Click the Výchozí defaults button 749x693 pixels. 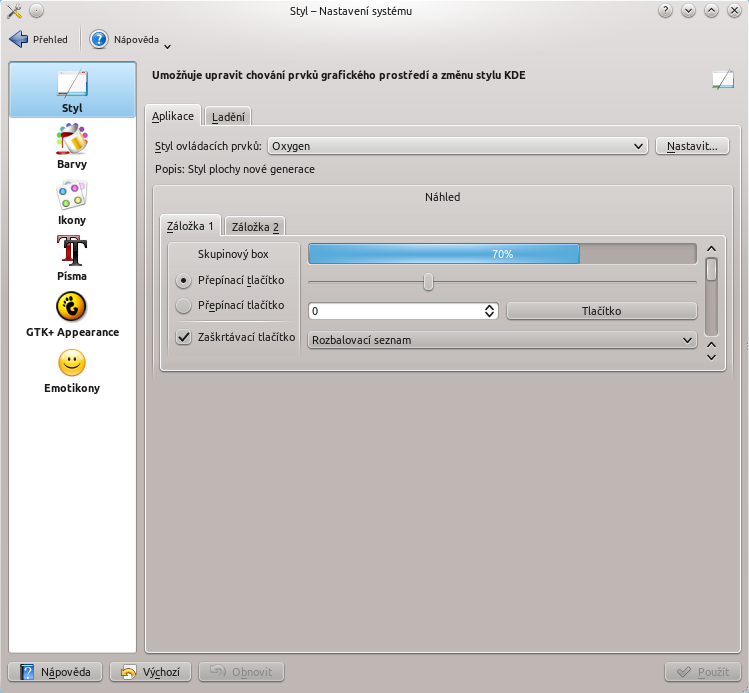pyautogui.click(x=150, y=672)
